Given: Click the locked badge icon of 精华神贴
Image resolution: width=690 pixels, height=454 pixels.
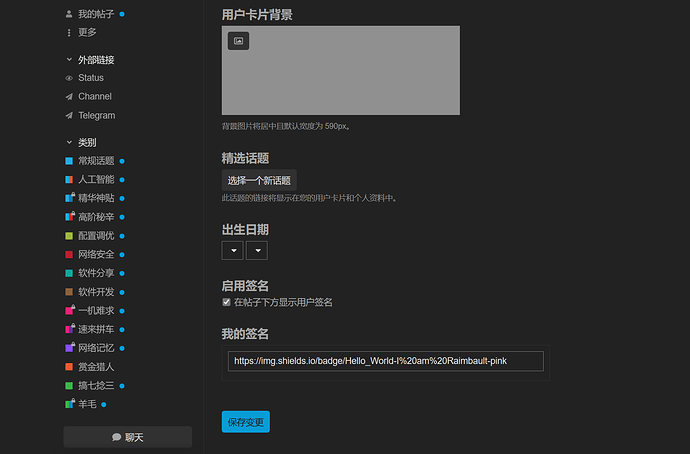Looking at the screenshot, I should click(x=70, y=198).
